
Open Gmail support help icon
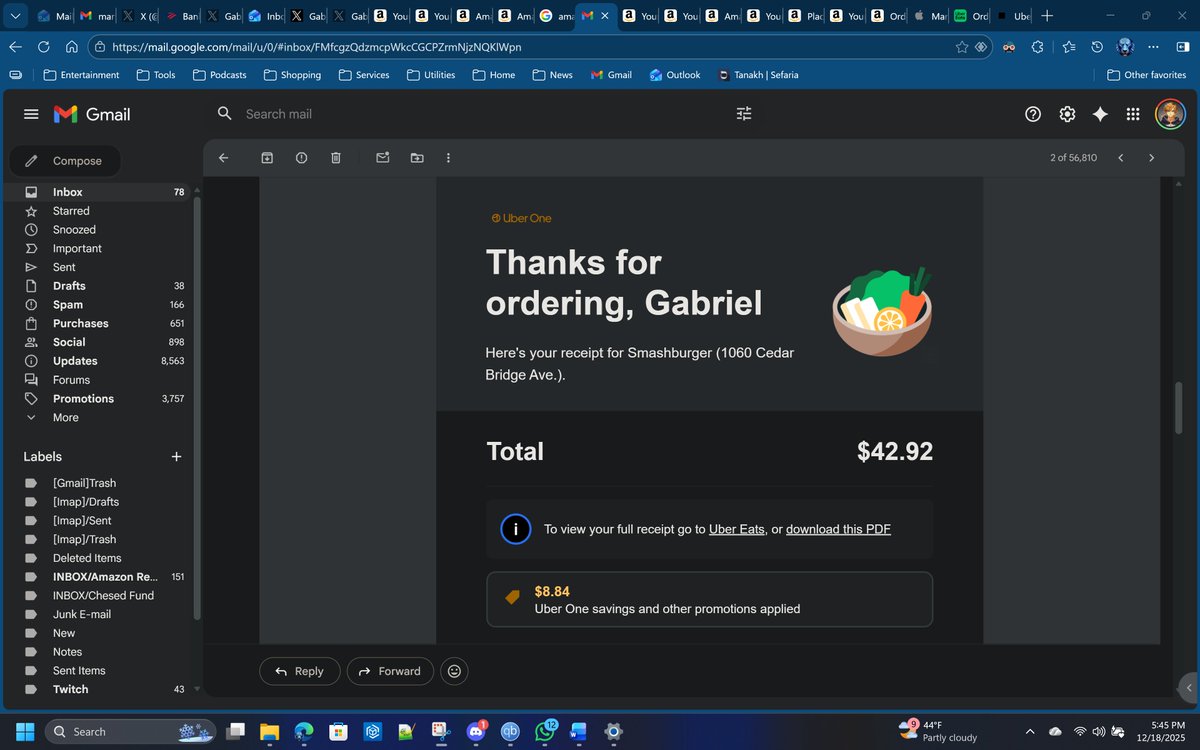(1033, 114)
